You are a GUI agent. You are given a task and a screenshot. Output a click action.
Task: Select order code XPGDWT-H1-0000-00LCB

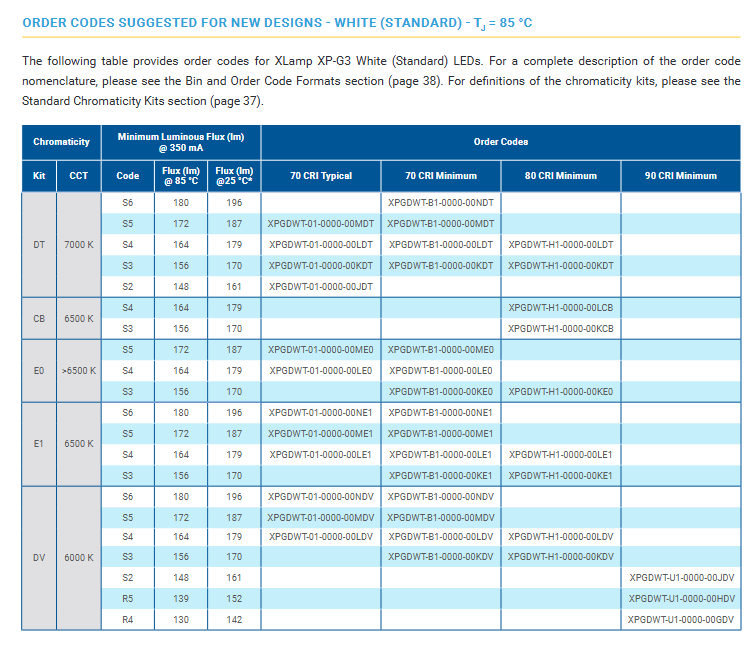click(561, 308)
